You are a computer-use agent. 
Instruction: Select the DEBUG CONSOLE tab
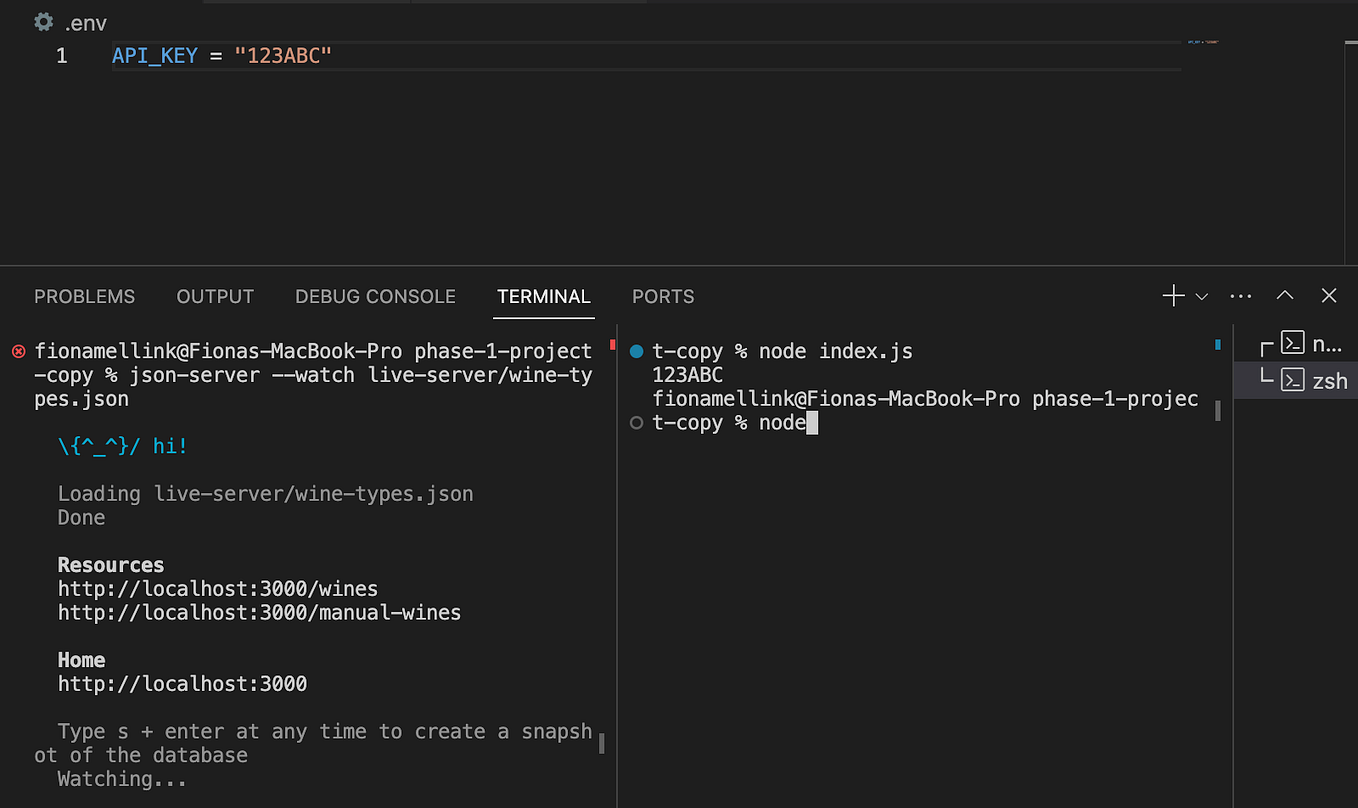375,296
